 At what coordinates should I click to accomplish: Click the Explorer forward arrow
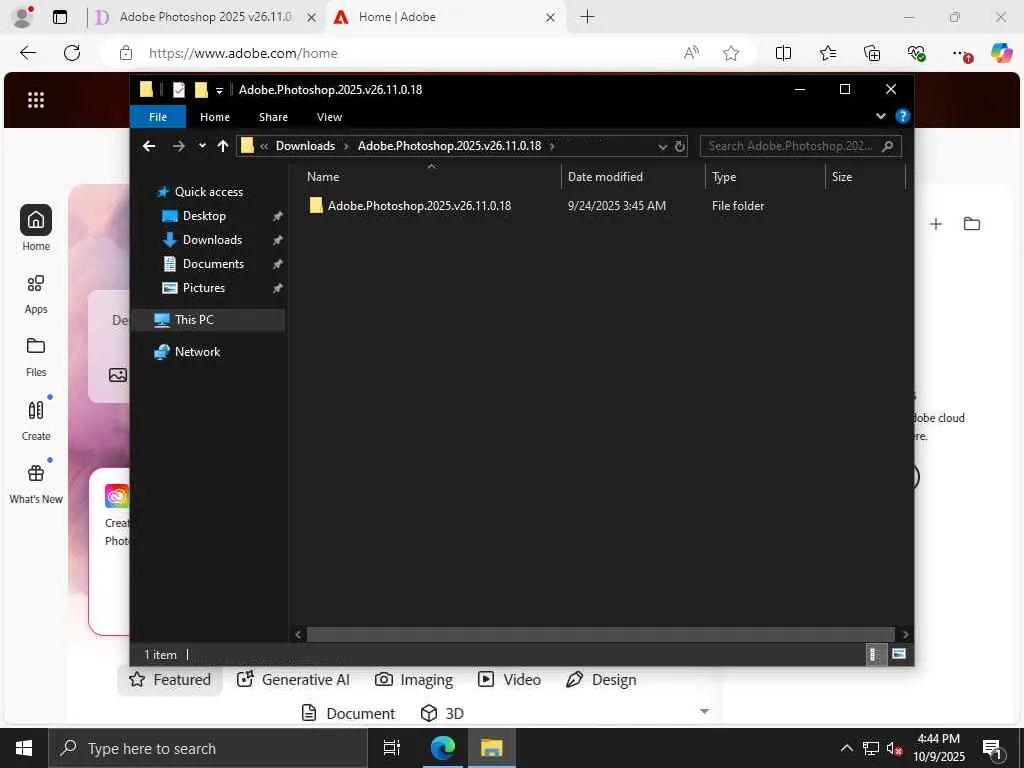pyautogui.click(x=179, y=146)
